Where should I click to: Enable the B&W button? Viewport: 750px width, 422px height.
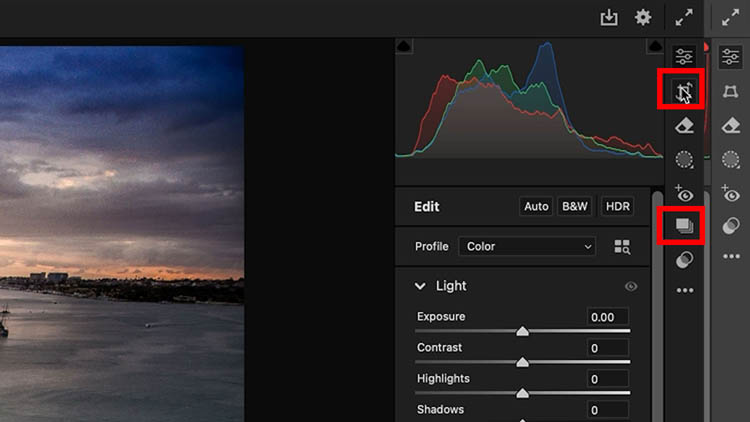click(574, 206)
